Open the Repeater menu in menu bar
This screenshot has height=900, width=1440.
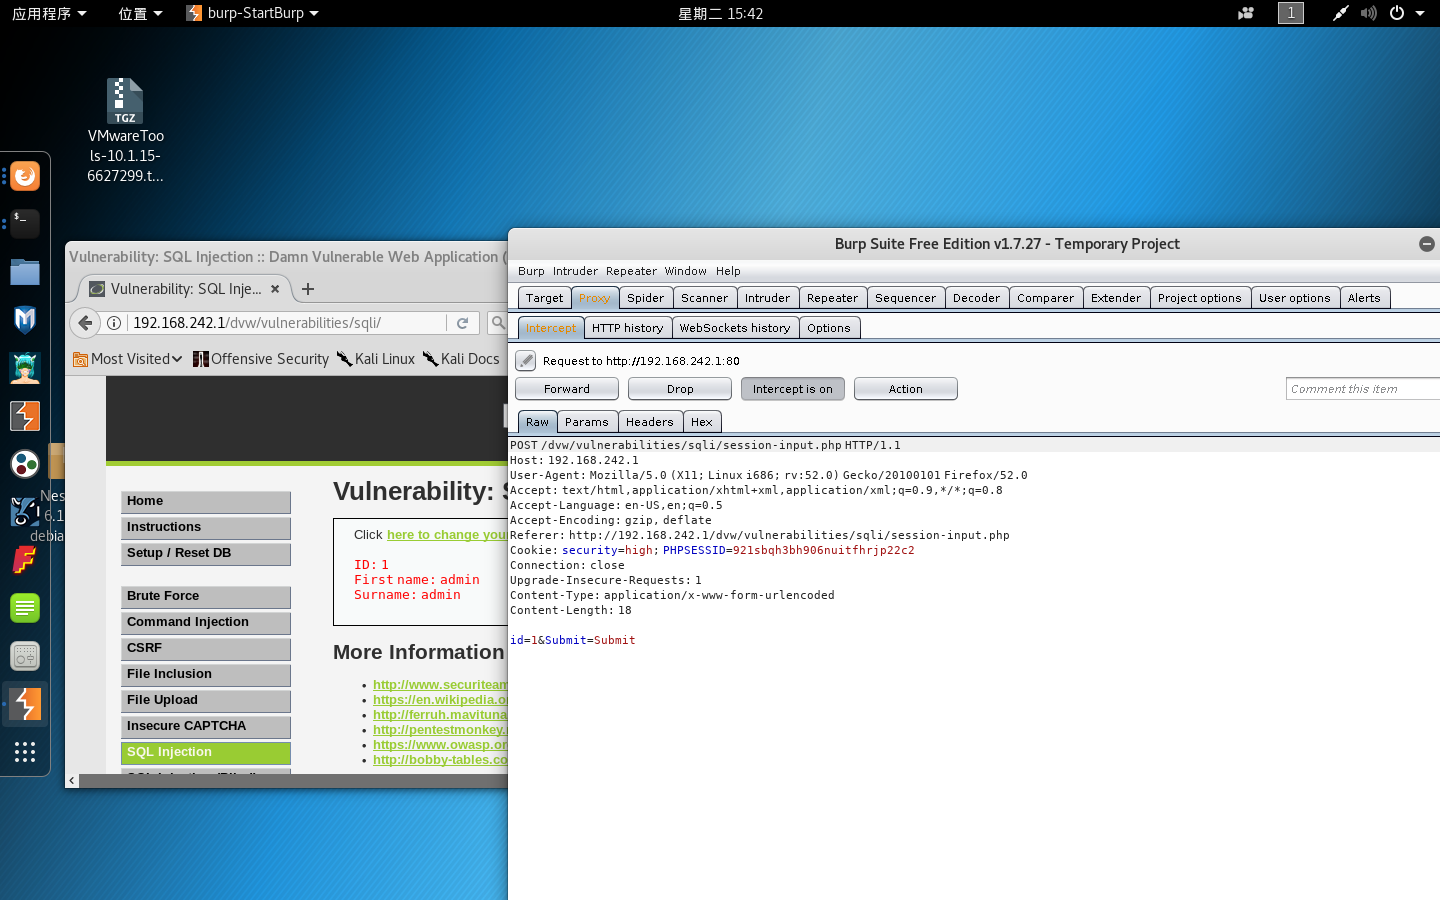[x=631, y=271]
